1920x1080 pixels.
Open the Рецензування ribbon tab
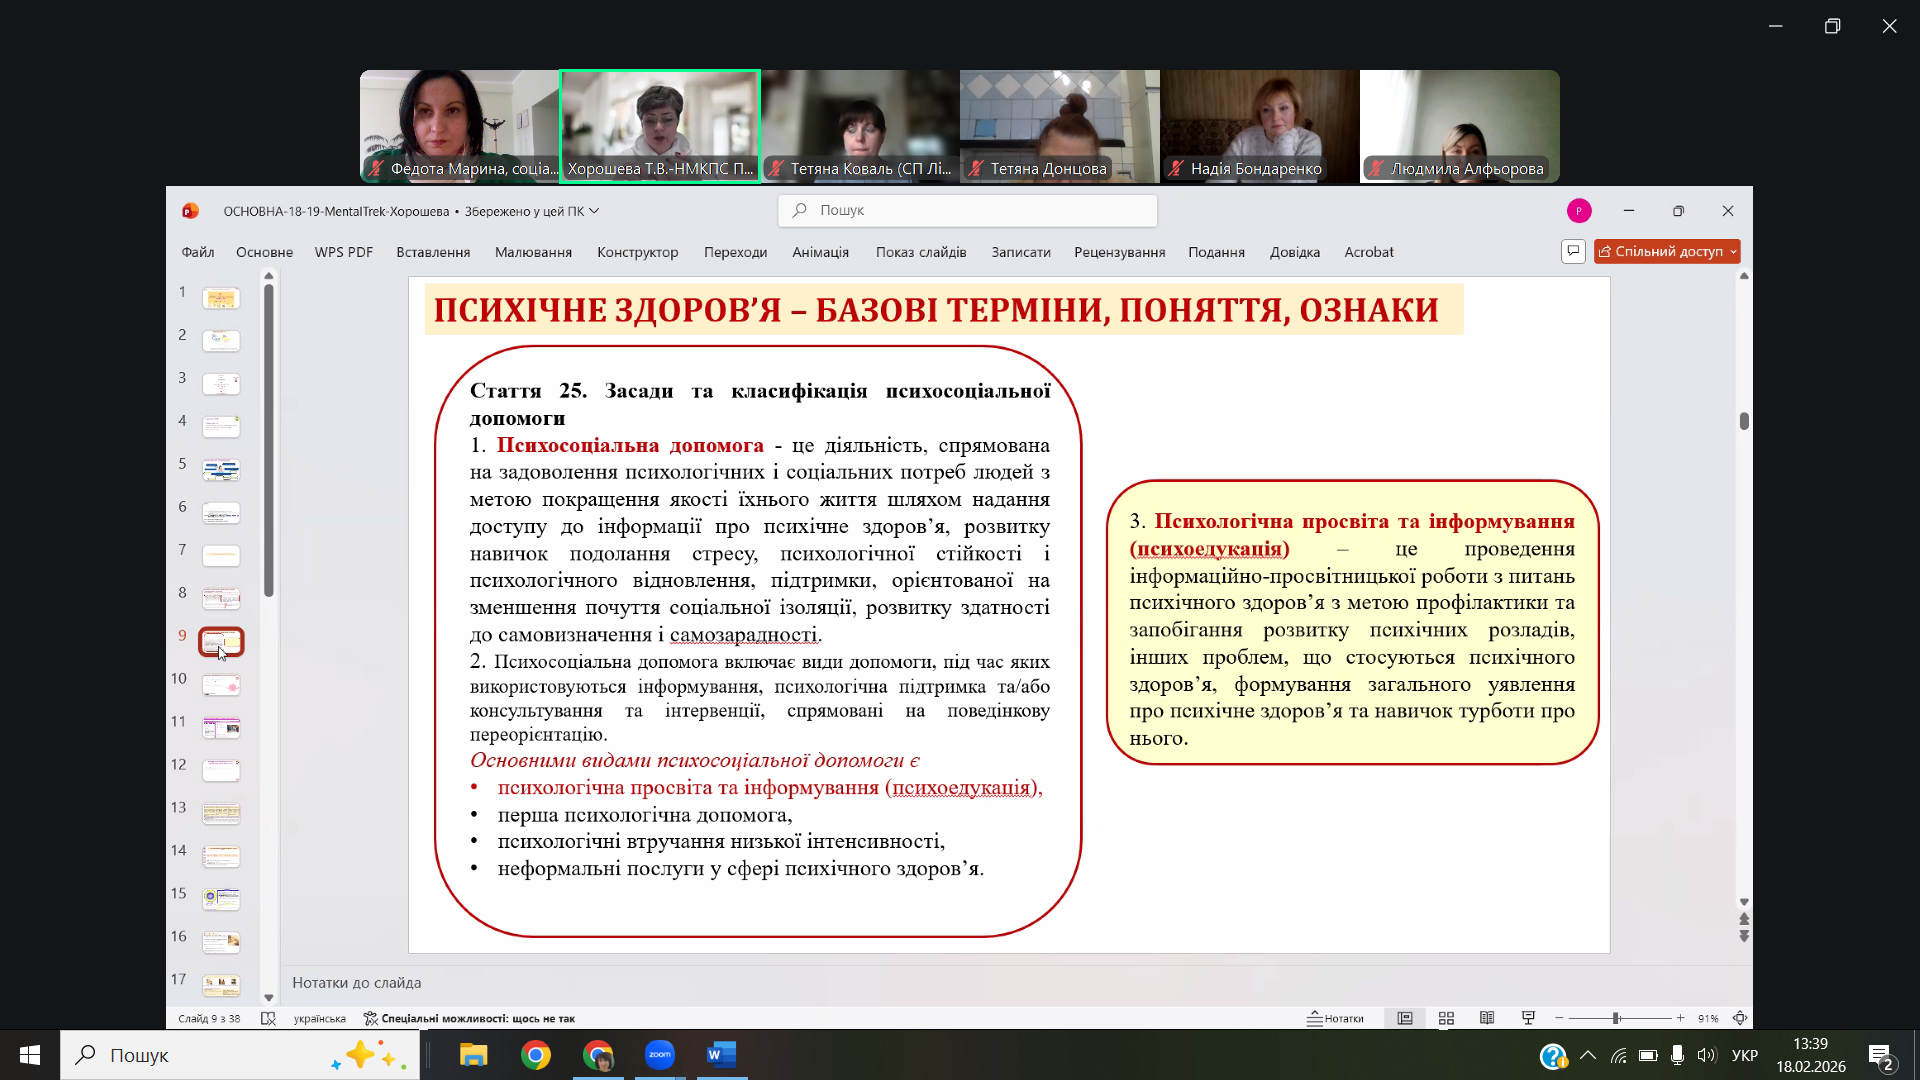point(1119,252)
